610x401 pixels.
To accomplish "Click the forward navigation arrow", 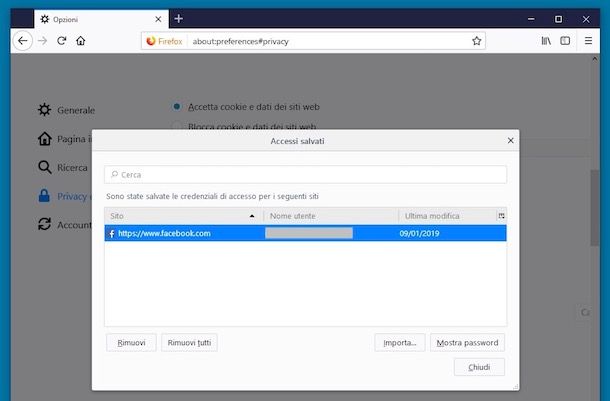I will click(42, 41).
